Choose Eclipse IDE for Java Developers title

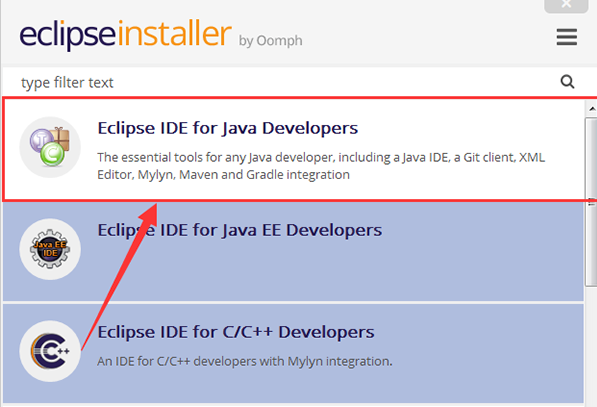pyautogui.click(x=228, y=128)
